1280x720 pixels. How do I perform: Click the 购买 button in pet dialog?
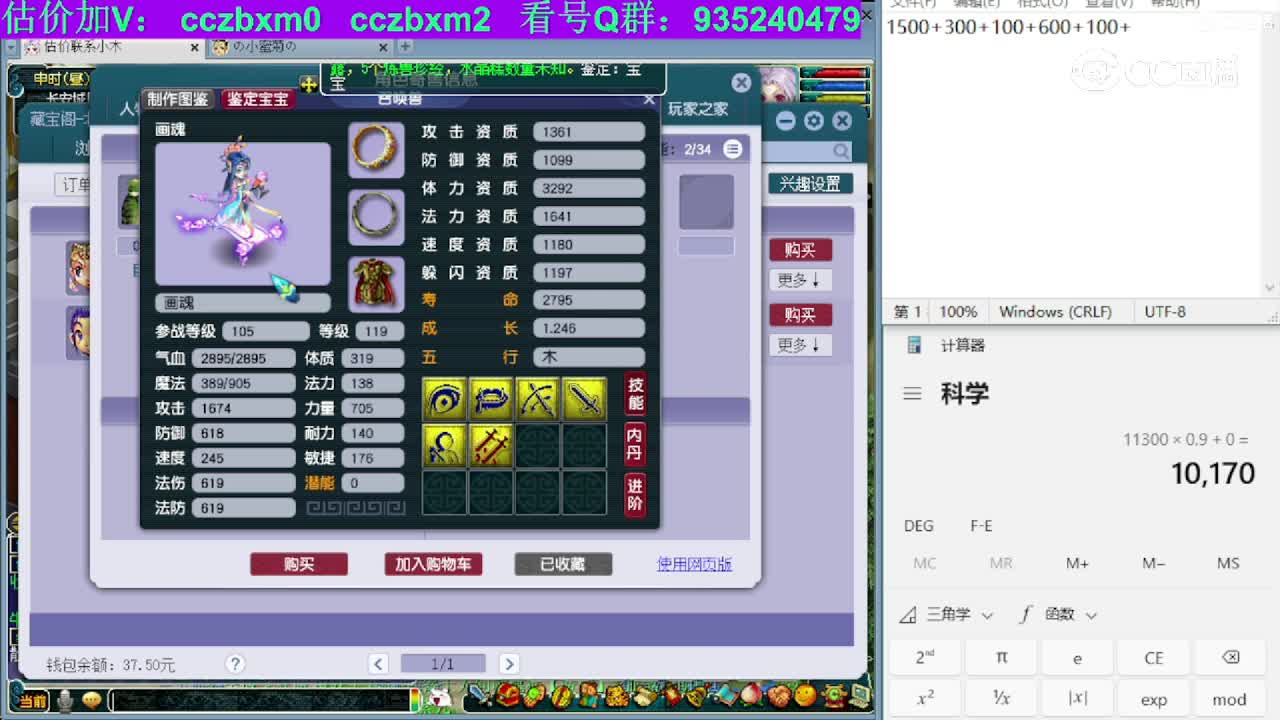click(299, 565)
